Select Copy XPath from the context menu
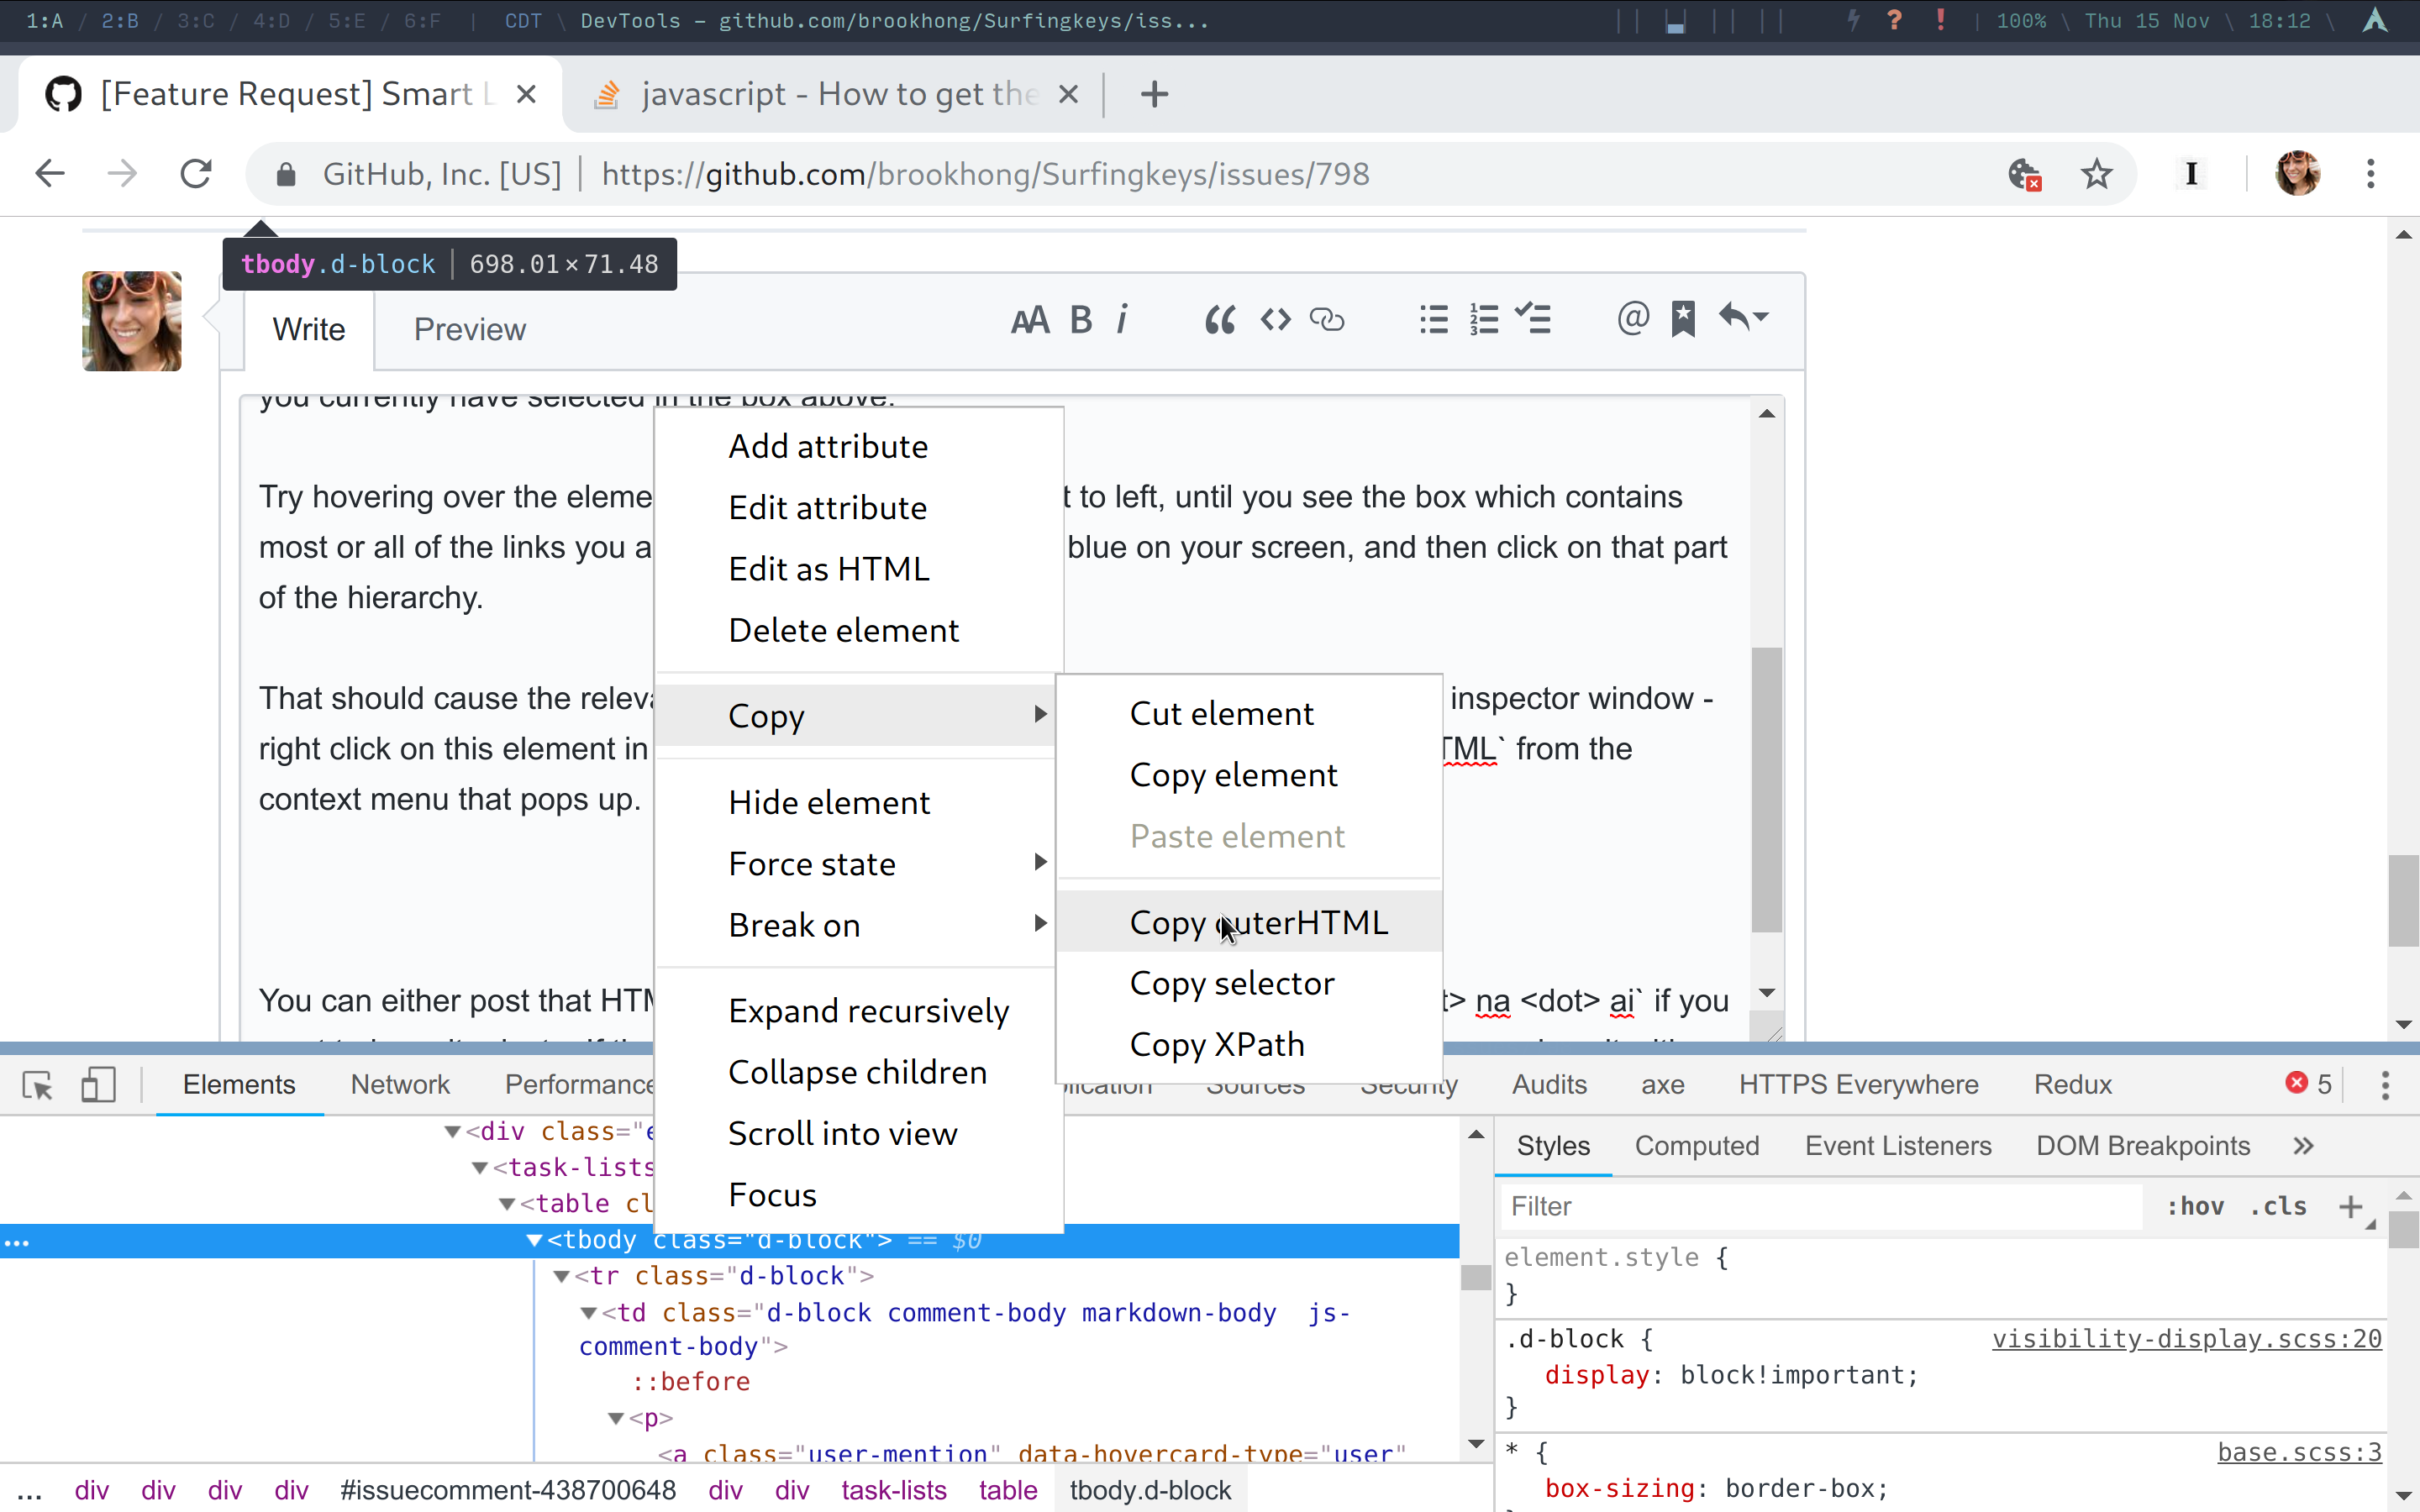This screenshot has height=1512, width=2420. (x=1216, y=1043)
